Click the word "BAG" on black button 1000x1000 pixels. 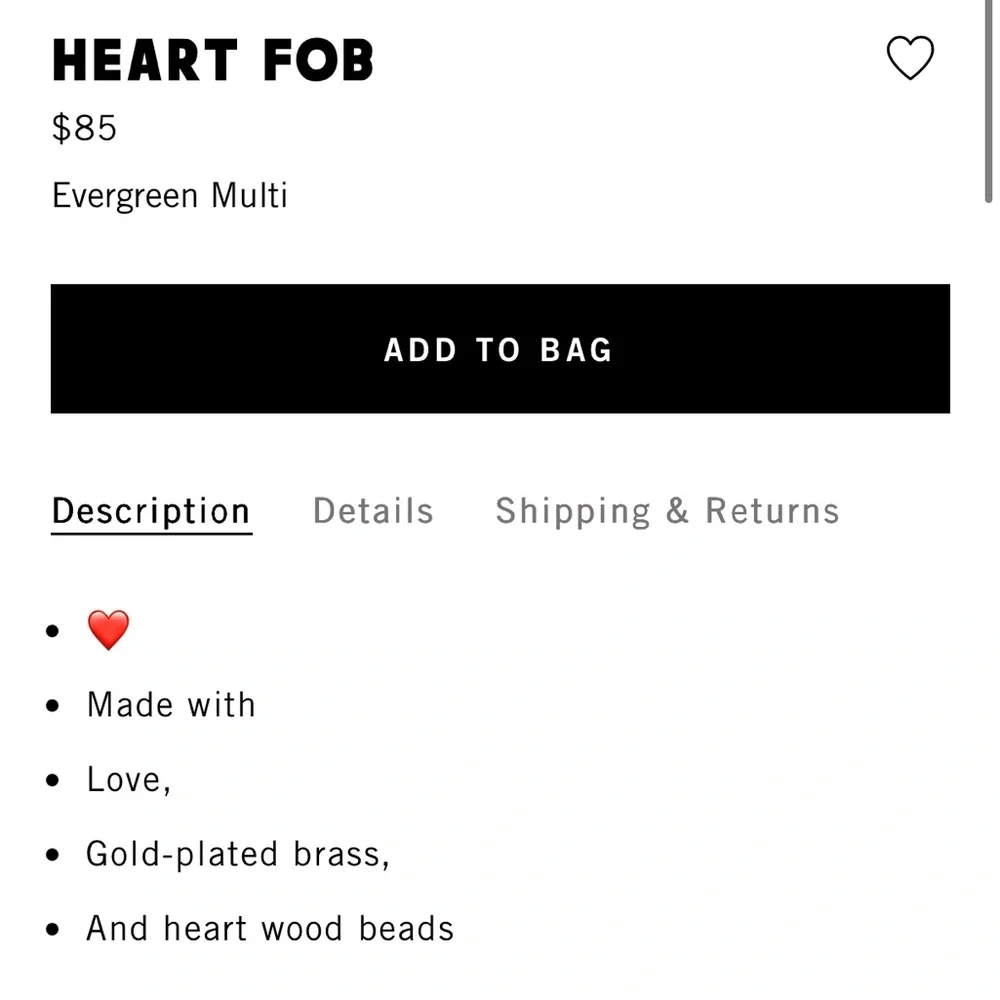tap(576, 349)
